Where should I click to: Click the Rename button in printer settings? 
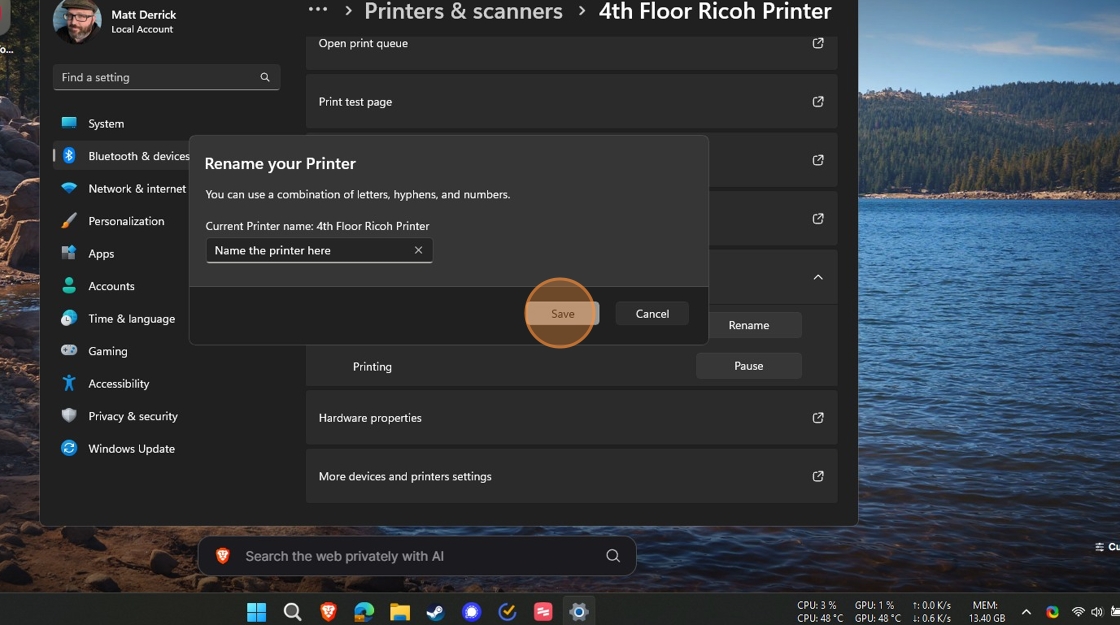[x=749, y=325]
